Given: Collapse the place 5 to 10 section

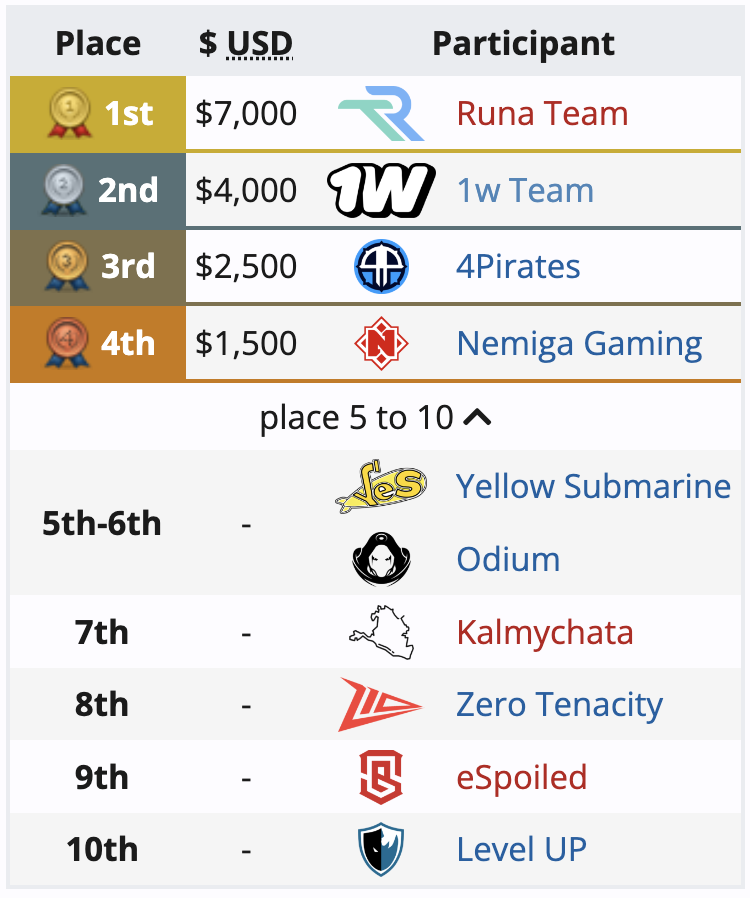Looking at the screenshot, I should pos(375,418).
